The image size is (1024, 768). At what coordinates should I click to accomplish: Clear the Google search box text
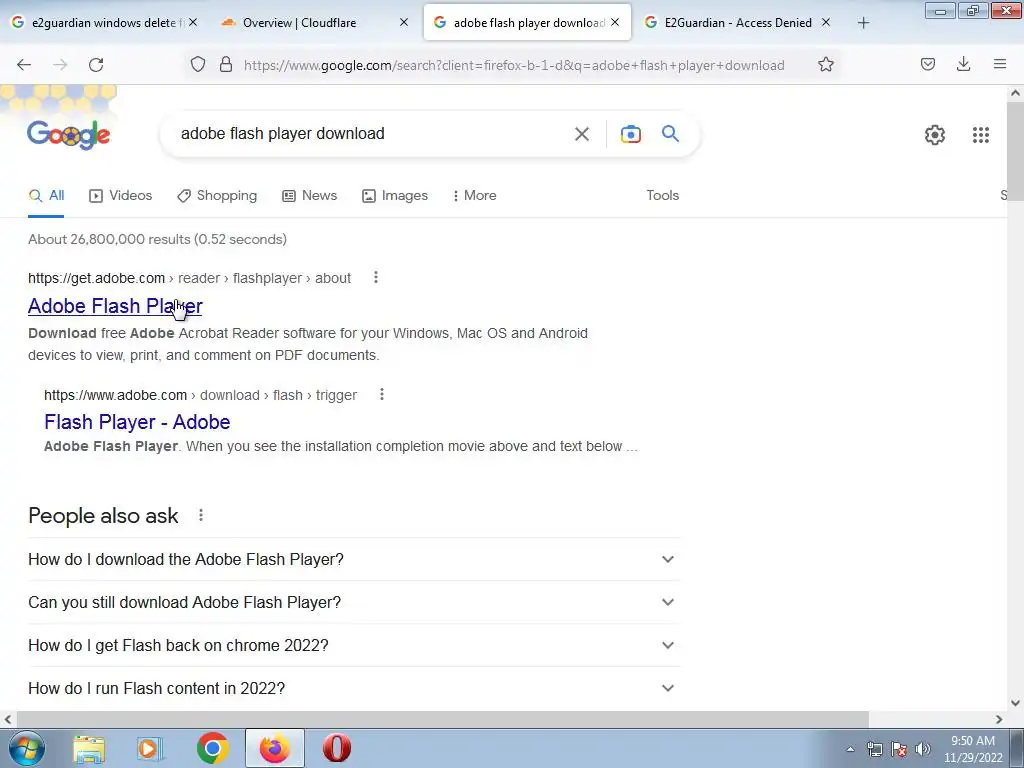582,134
